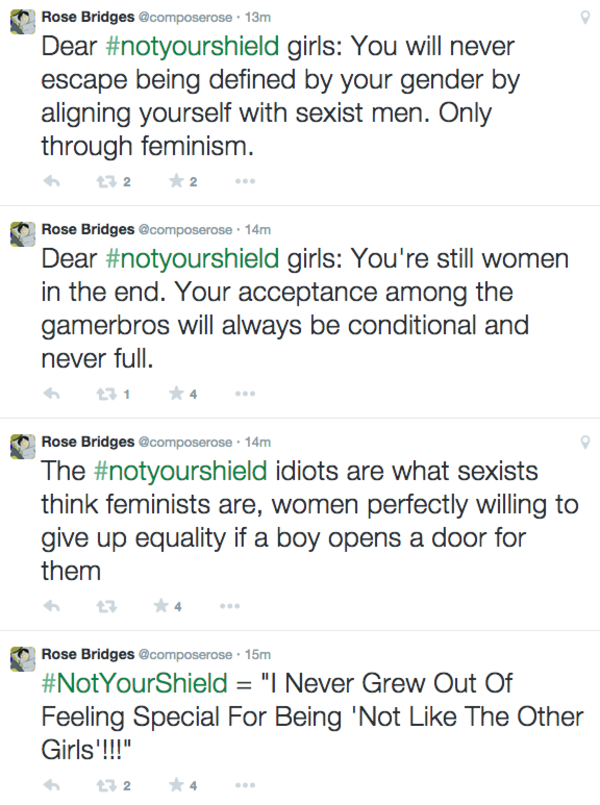Click the location pin on the first tweet
This screenshot has height=805, width=600.
tap(585, 16)
